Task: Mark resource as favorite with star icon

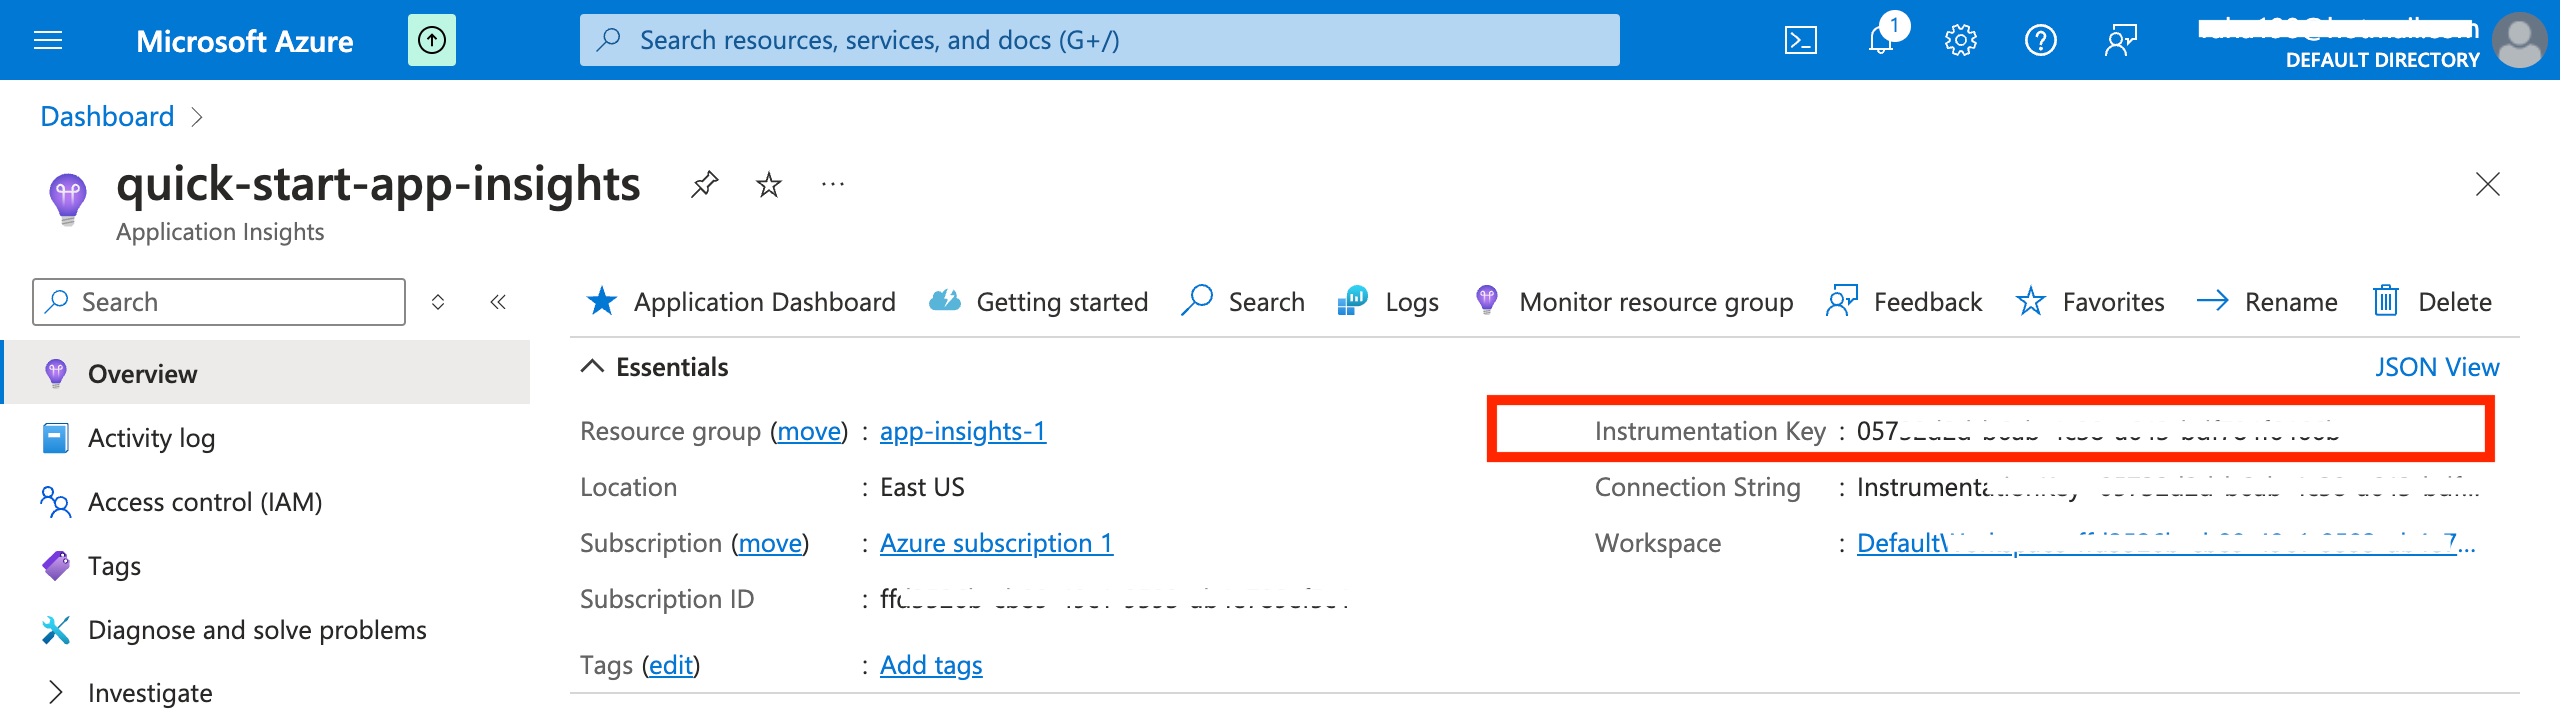Action: click(768, 184)
